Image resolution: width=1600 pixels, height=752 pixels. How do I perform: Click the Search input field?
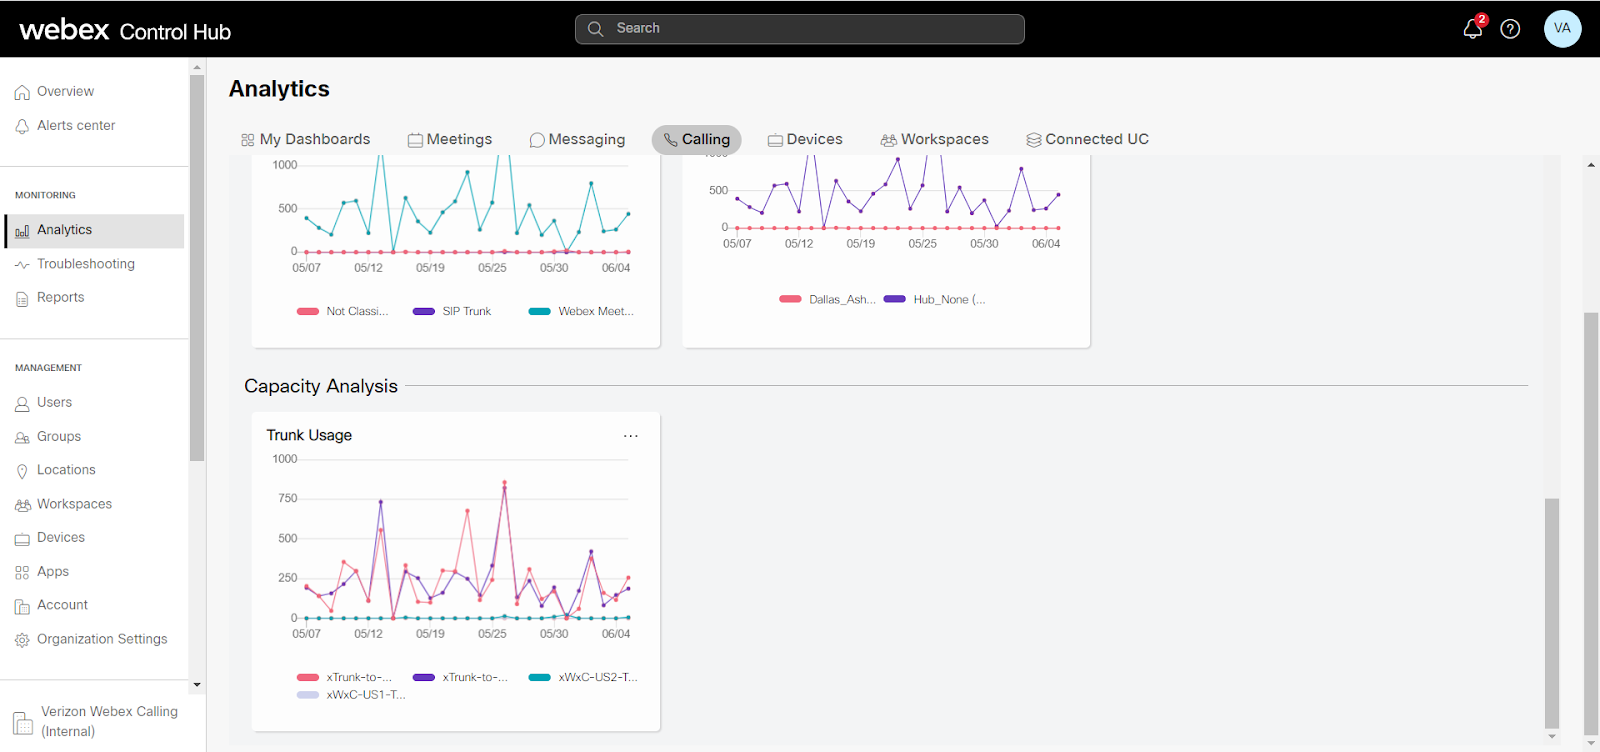pyautogui.click(x=800, y=29)
